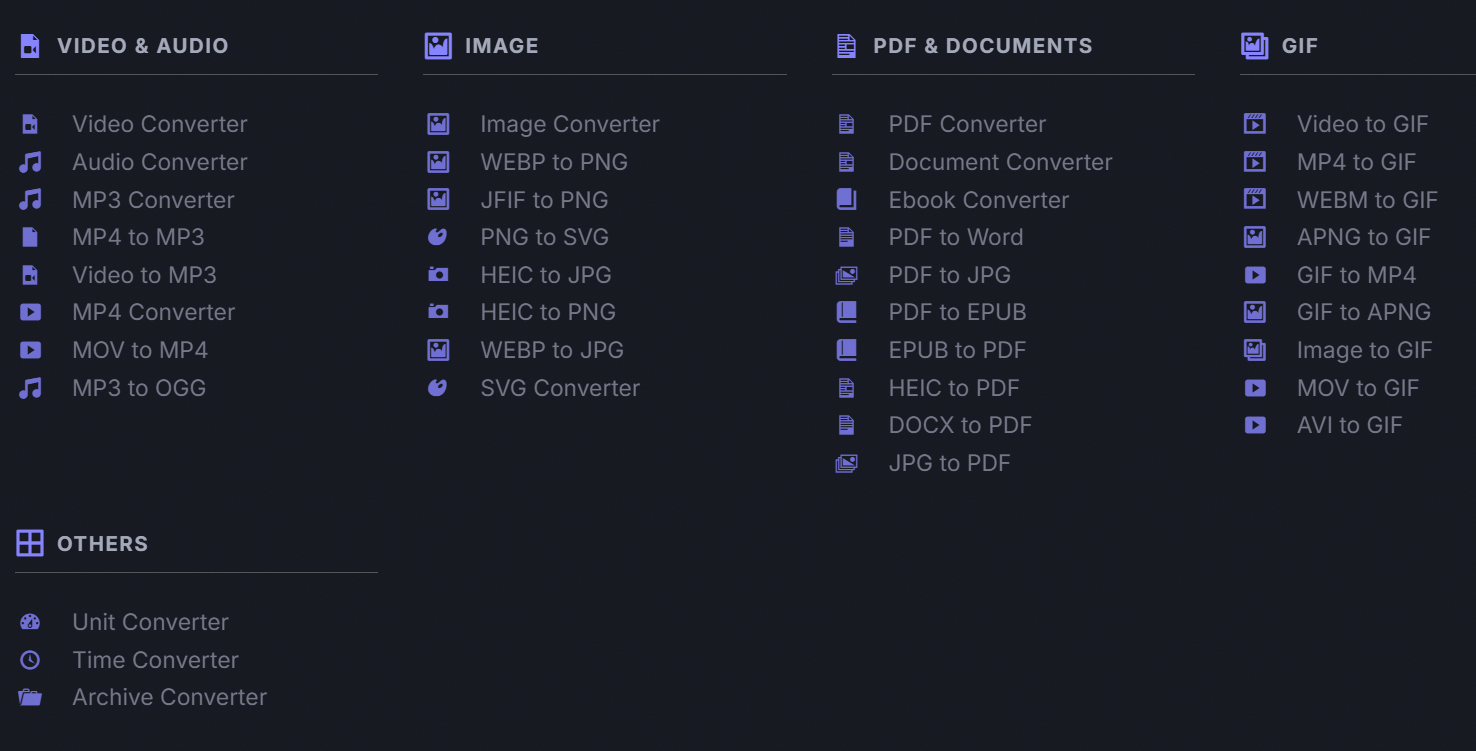This screenshot has height=751, width=1476.
Task: Choose the MOV to GIF link
Action: click(x=1358, y=388)
